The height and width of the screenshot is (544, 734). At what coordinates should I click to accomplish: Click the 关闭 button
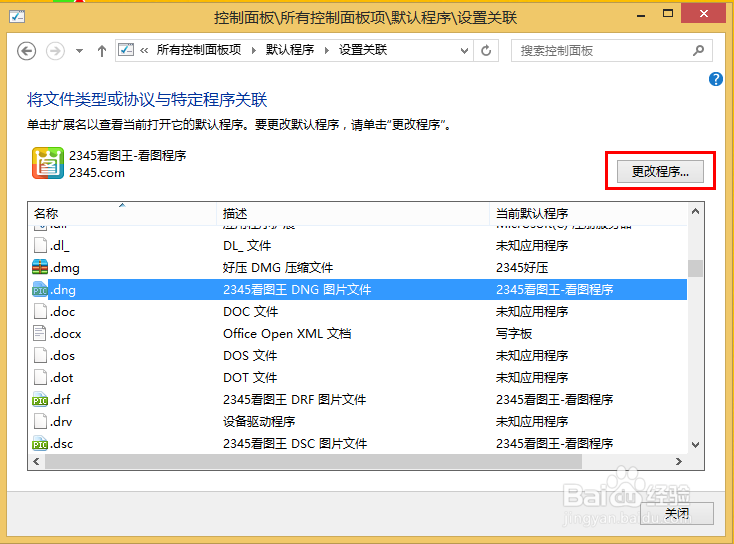[x=677, y=514]
